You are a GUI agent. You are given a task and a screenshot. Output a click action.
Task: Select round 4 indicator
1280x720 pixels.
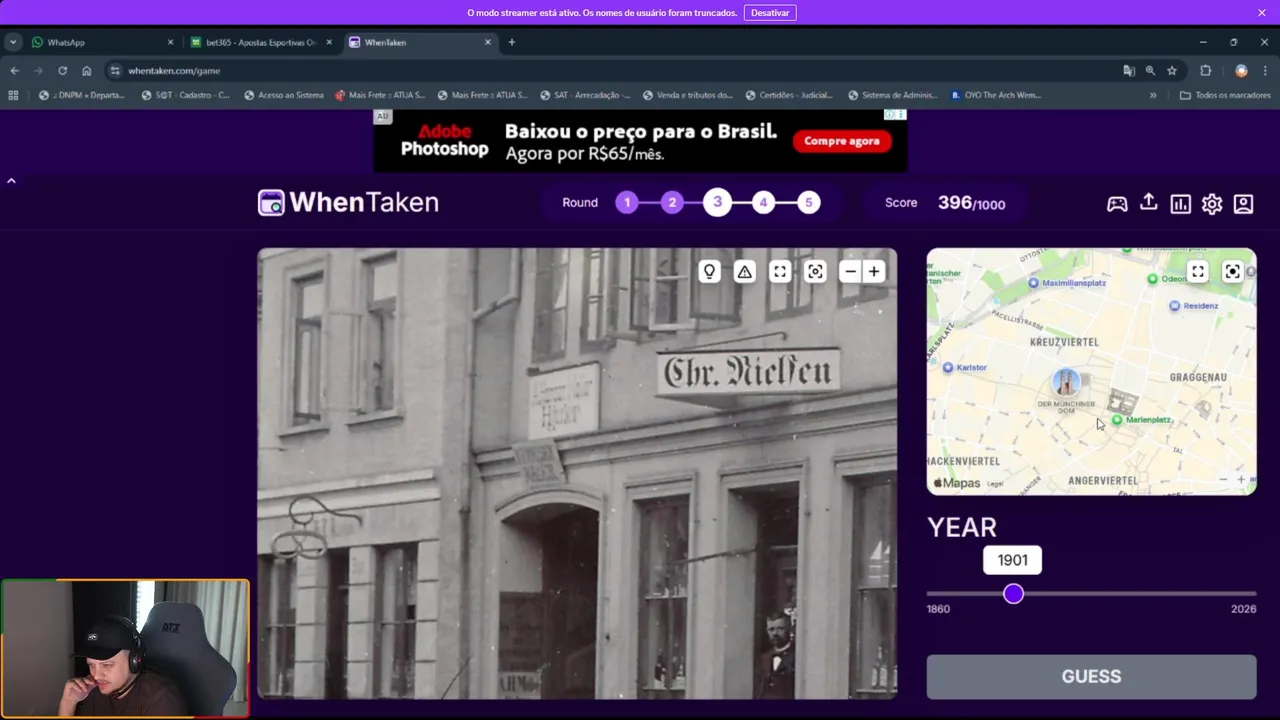click(763, 202)
